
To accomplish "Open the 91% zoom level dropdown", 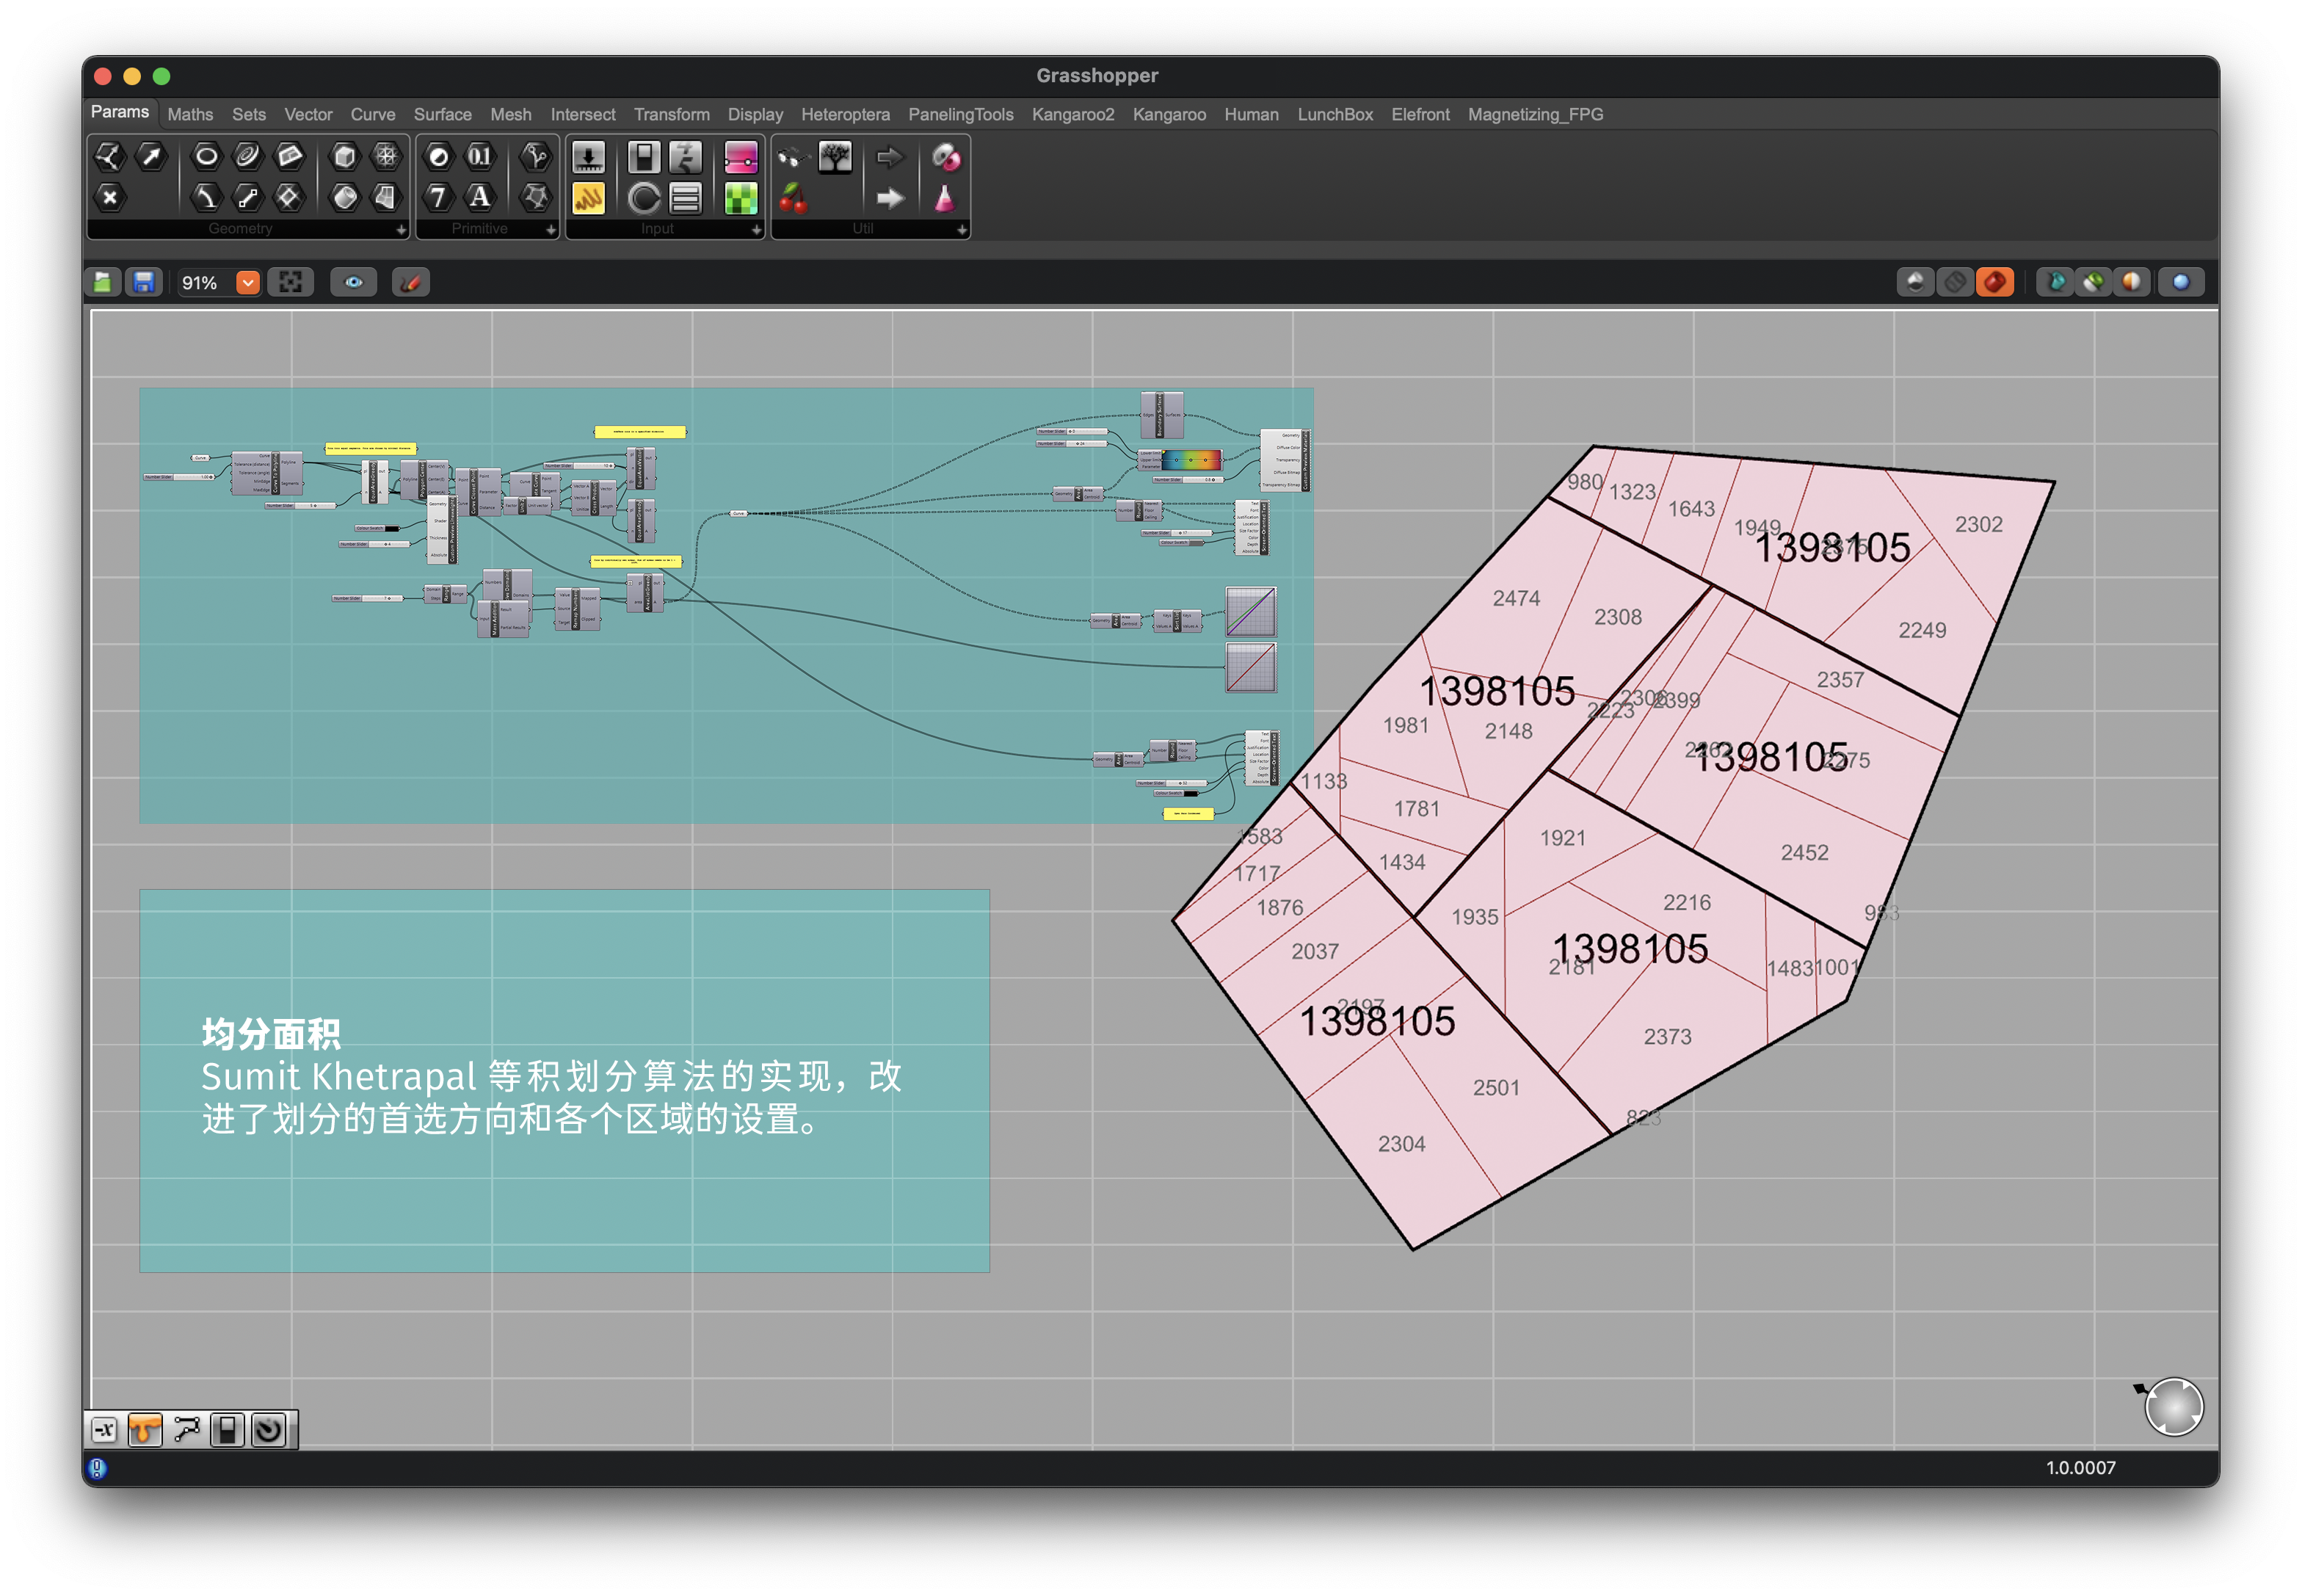I will pos(247,283).
